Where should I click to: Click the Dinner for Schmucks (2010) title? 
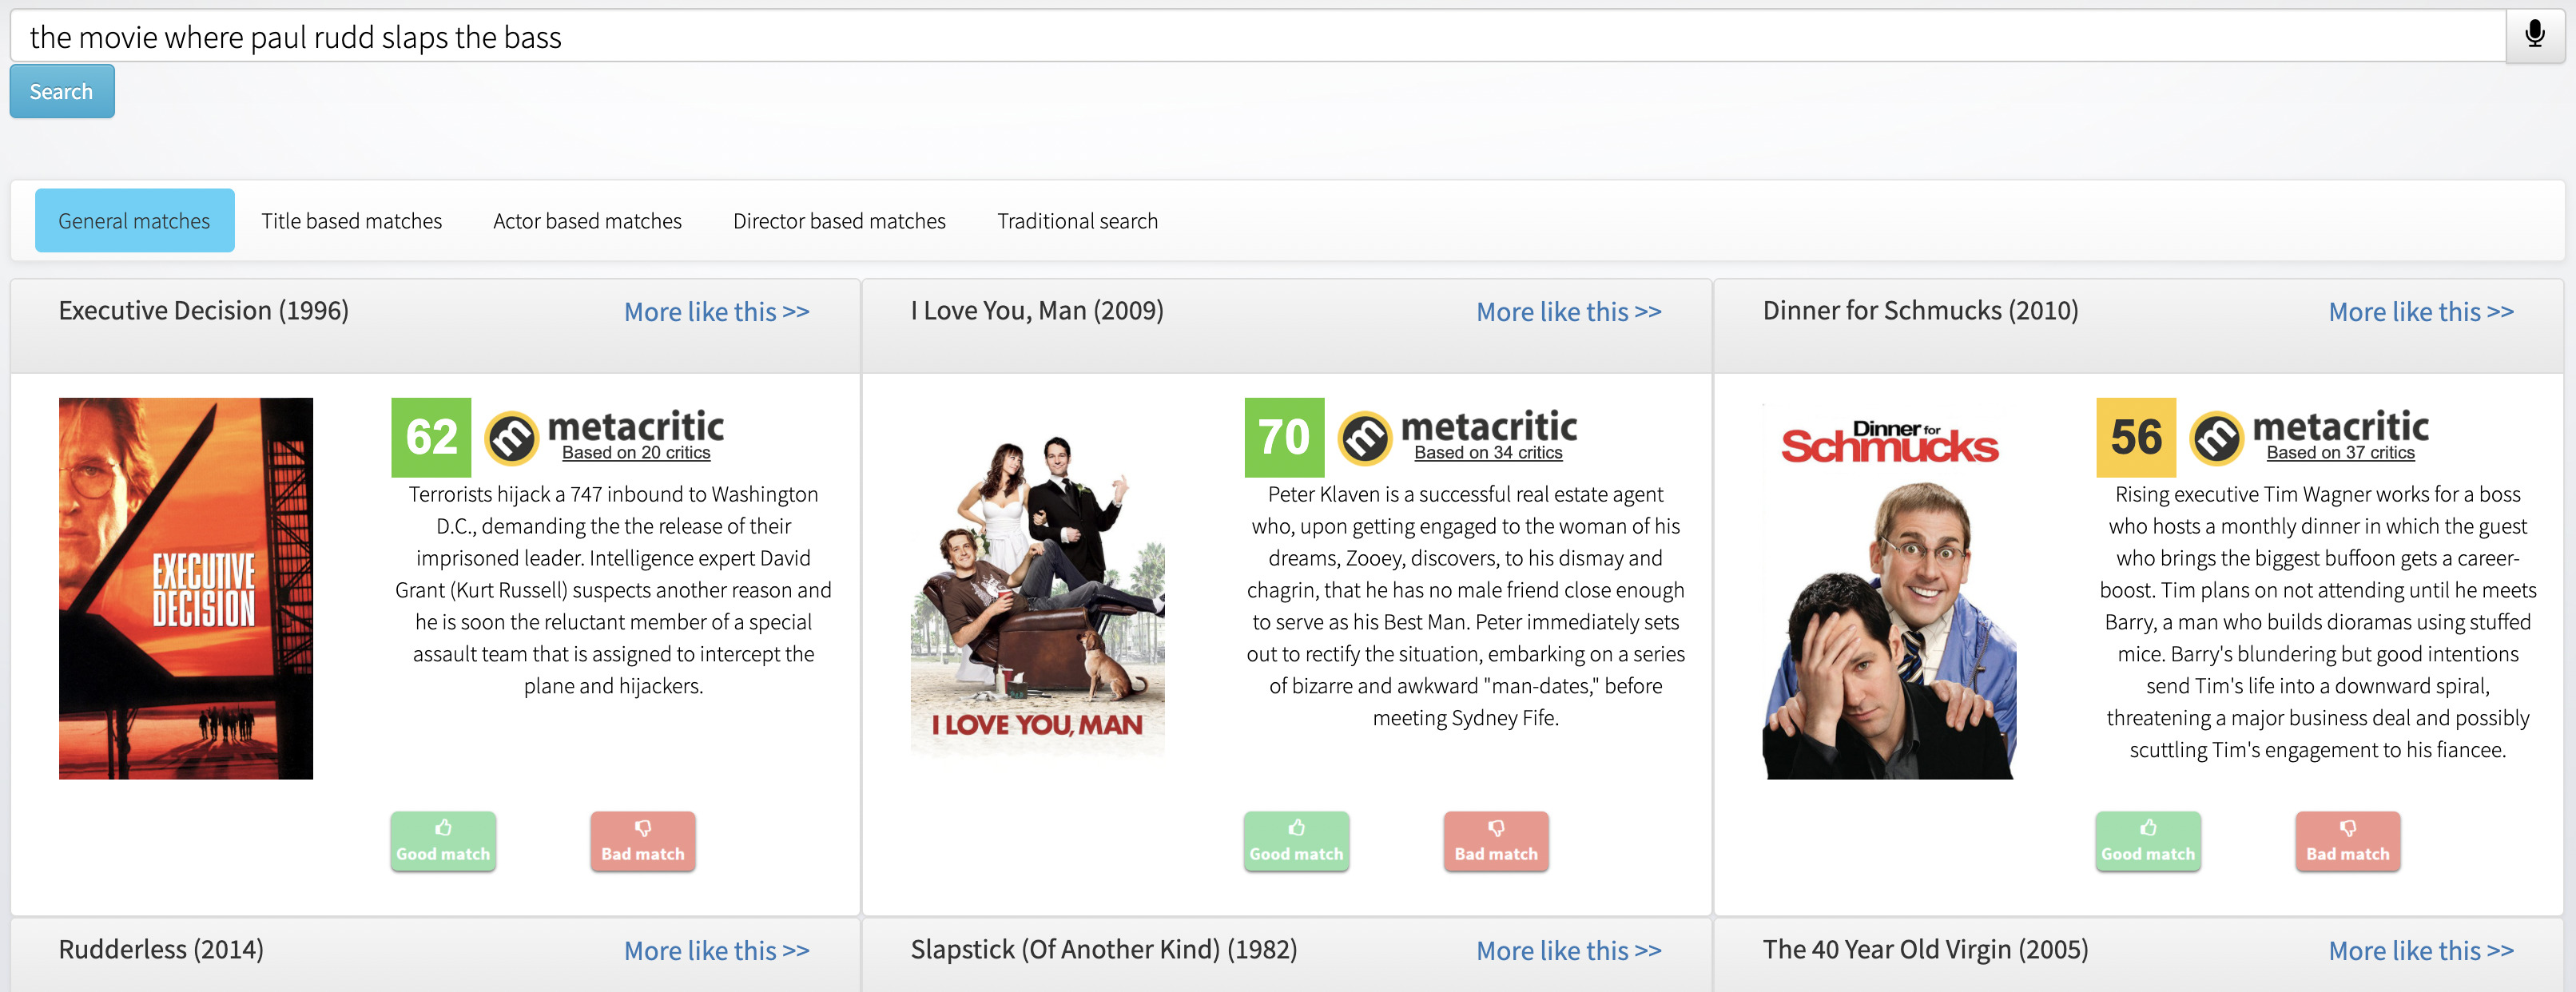click(1920, 311)
